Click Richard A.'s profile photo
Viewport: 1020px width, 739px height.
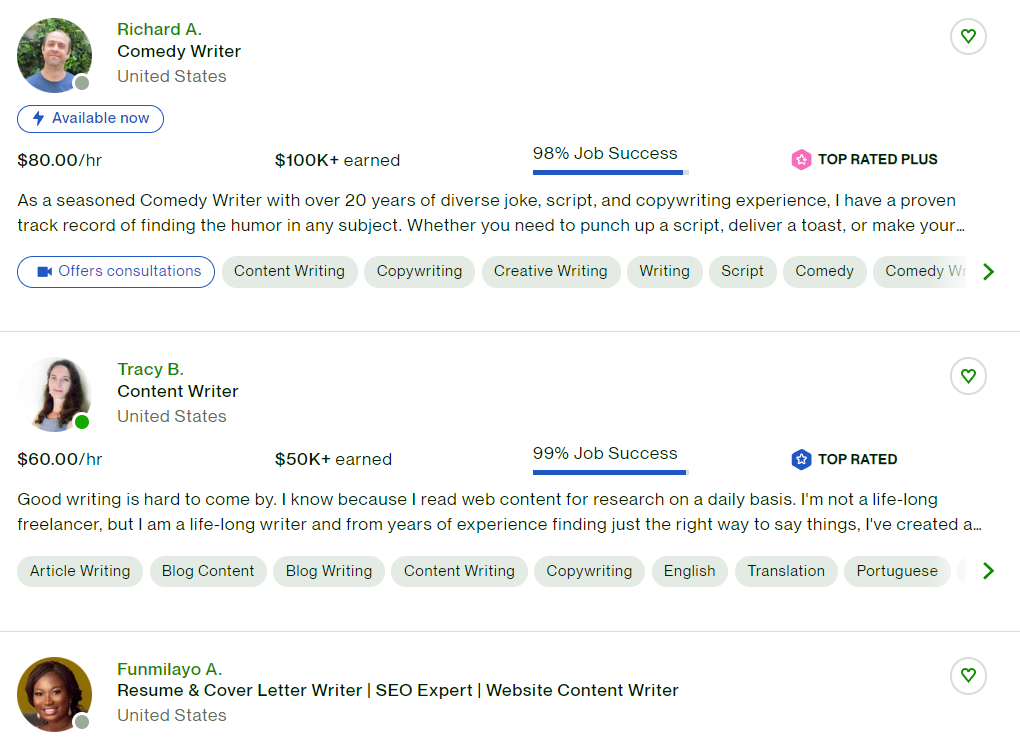coord(54,55)
